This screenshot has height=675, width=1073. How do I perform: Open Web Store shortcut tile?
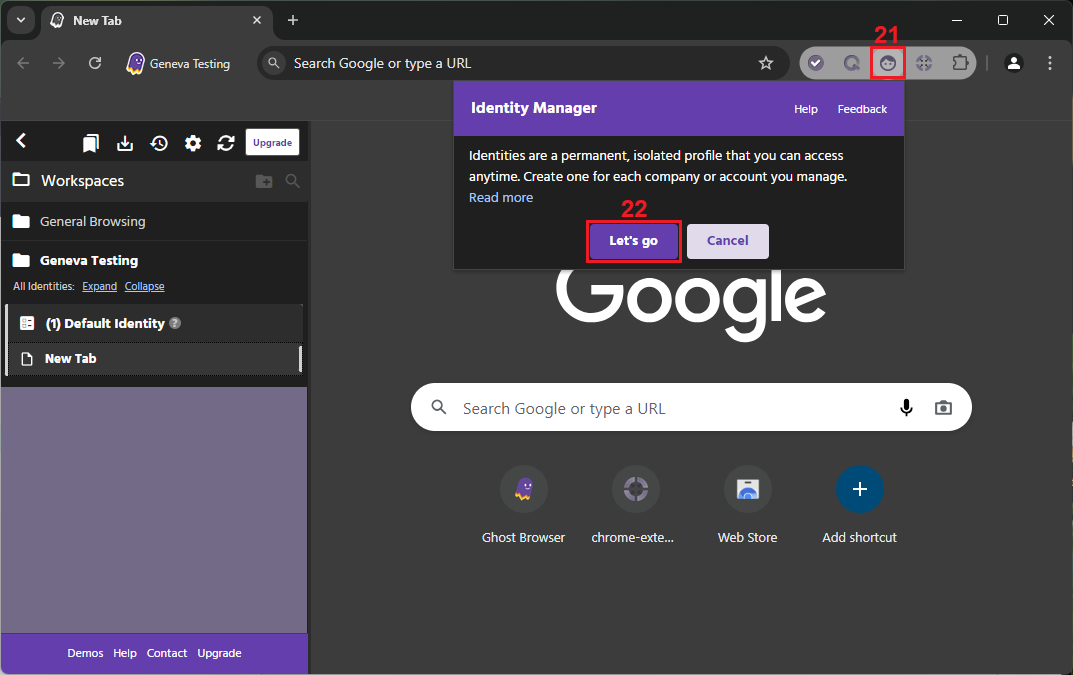click(x=747, y=505)
